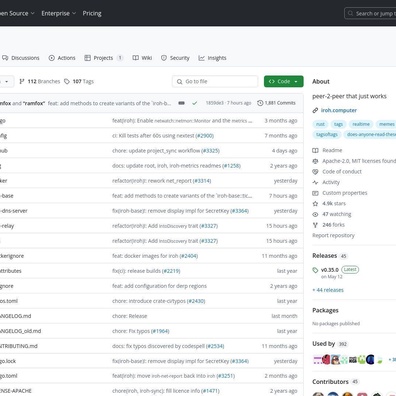Screen dimensions: 396x396
Task: Open commit hash 1859de3
Action: [x=214, y=103]
